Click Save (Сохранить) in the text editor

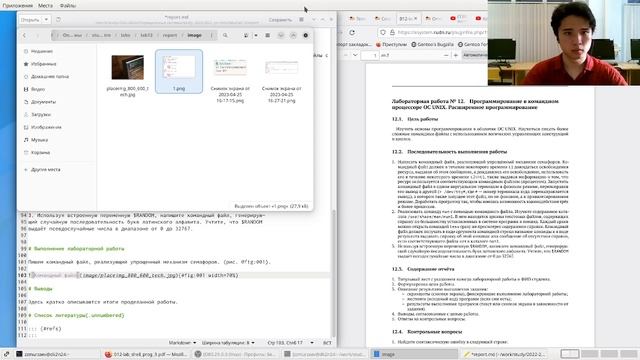tap(280, 20)
